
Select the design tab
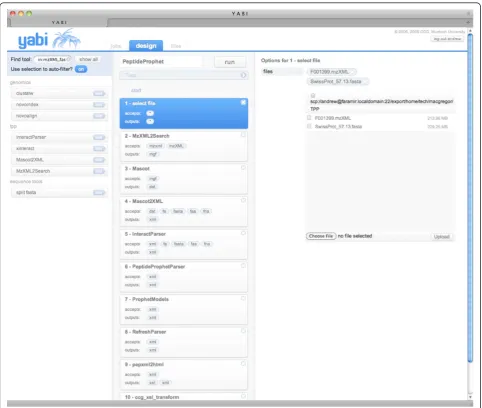(x=146, y=46)
